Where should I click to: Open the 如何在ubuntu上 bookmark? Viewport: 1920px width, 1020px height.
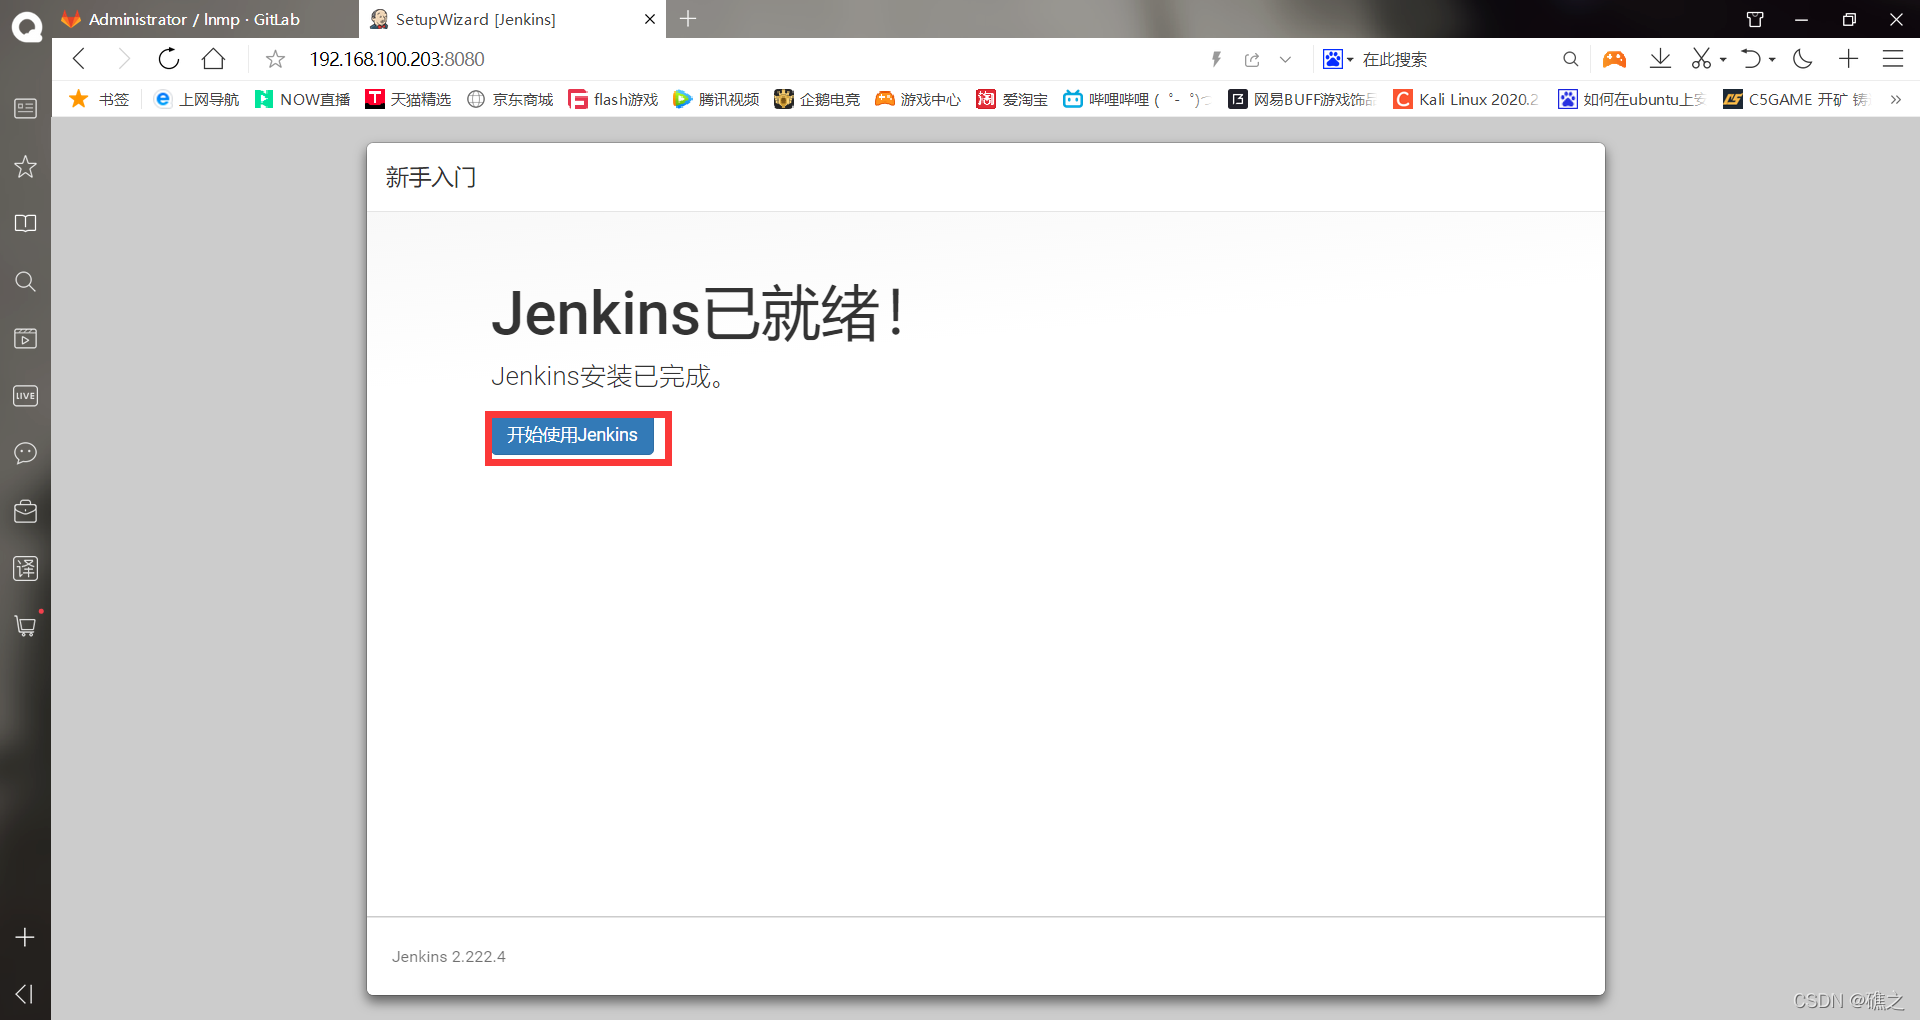[x=1631, y=99]
